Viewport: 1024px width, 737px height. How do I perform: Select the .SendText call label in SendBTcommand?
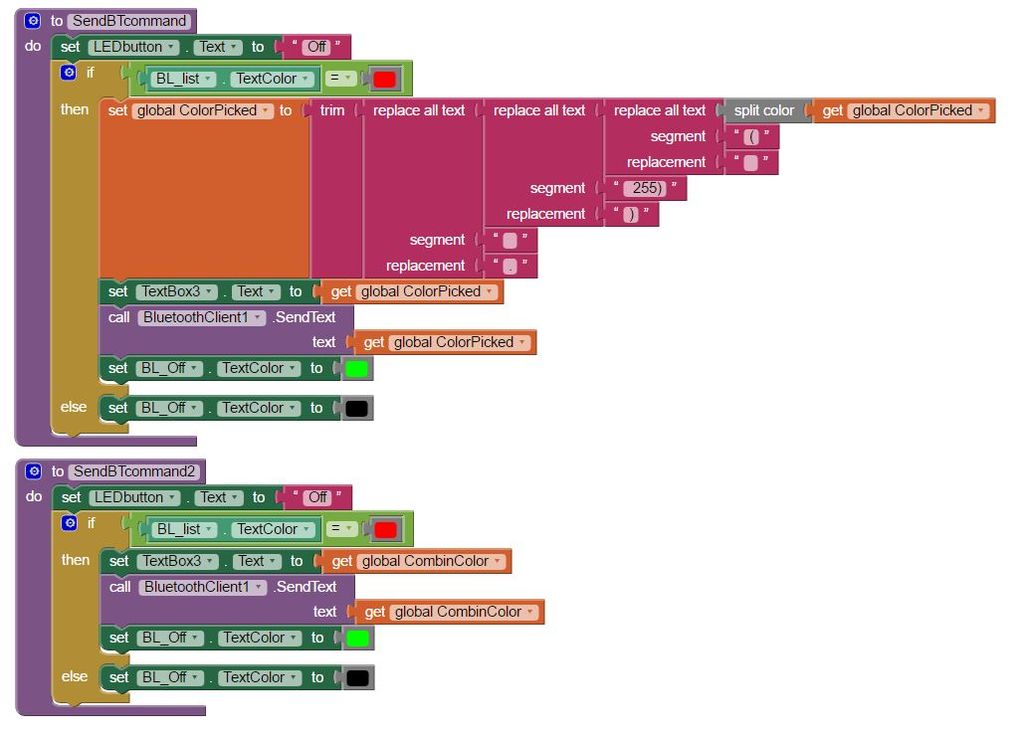pos(305,317)
